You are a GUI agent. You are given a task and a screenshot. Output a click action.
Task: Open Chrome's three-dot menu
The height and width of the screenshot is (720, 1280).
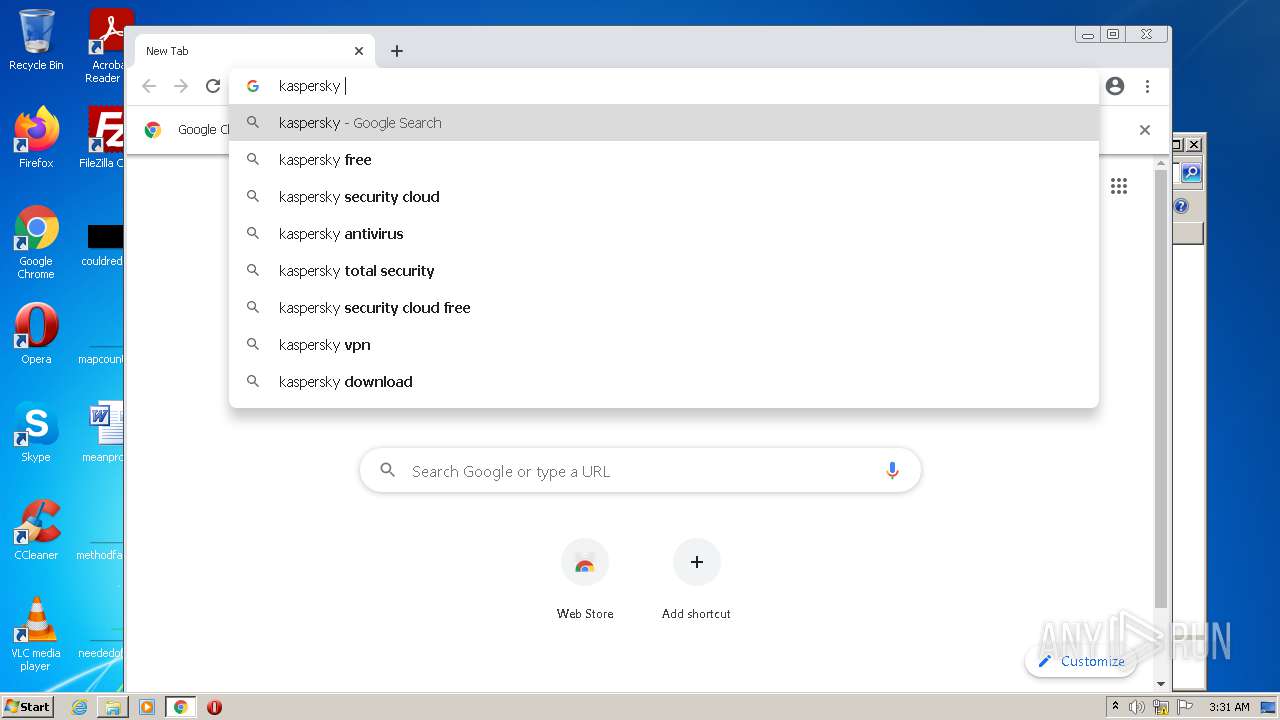1147,86
